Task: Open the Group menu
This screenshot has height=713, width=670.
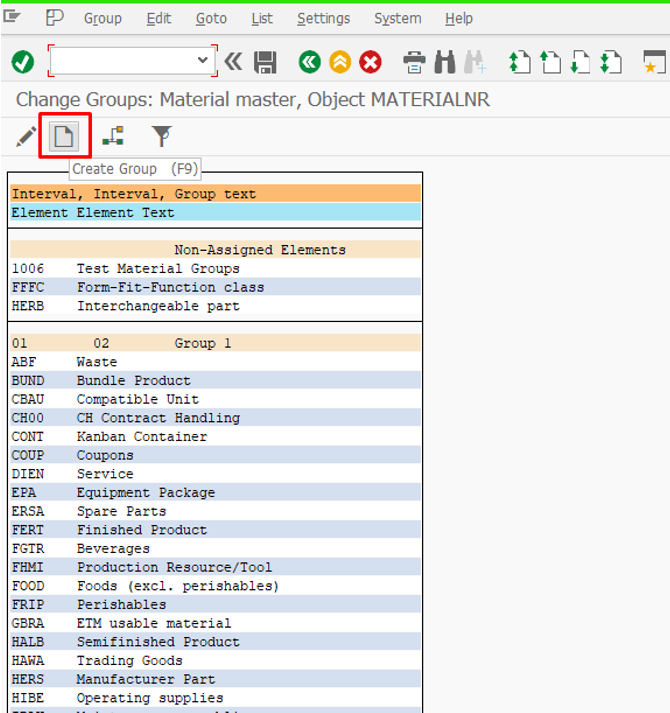Action: point(102,18)
